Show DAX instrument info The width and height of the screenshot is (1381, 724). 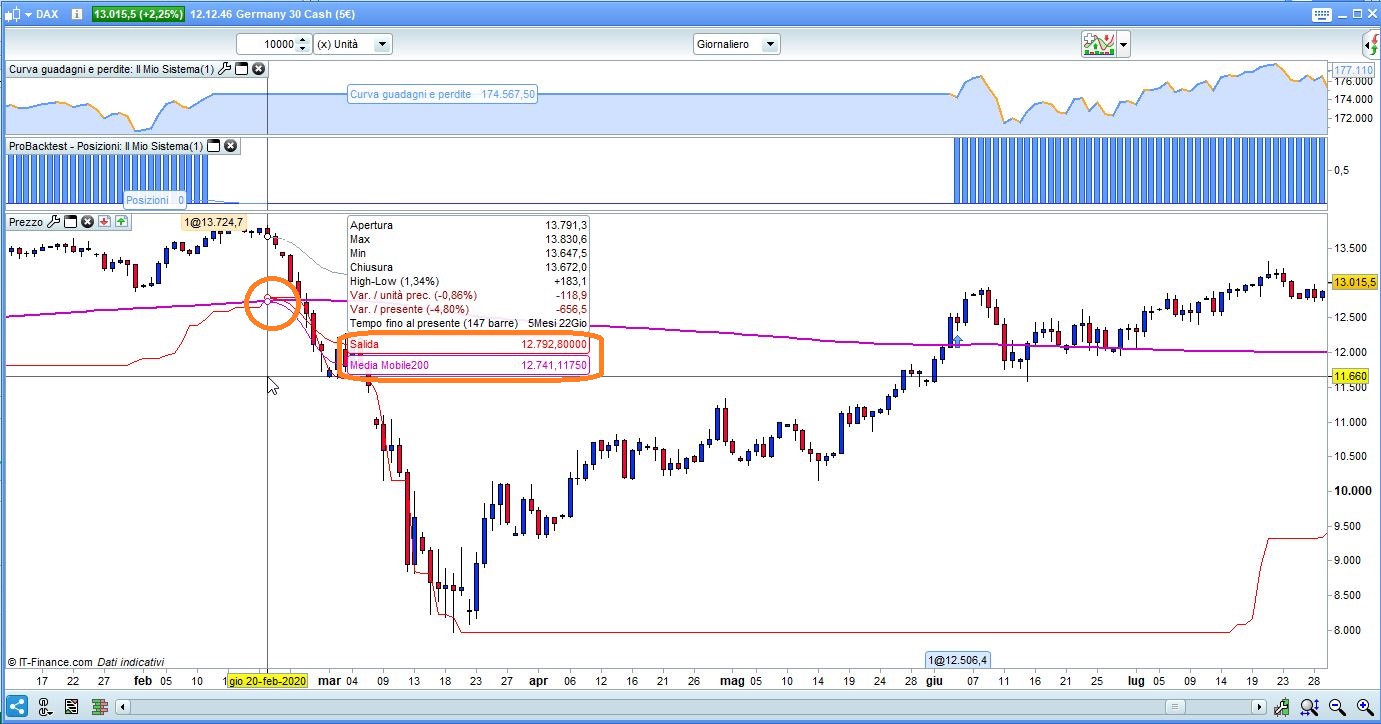[x=77, y=15]
